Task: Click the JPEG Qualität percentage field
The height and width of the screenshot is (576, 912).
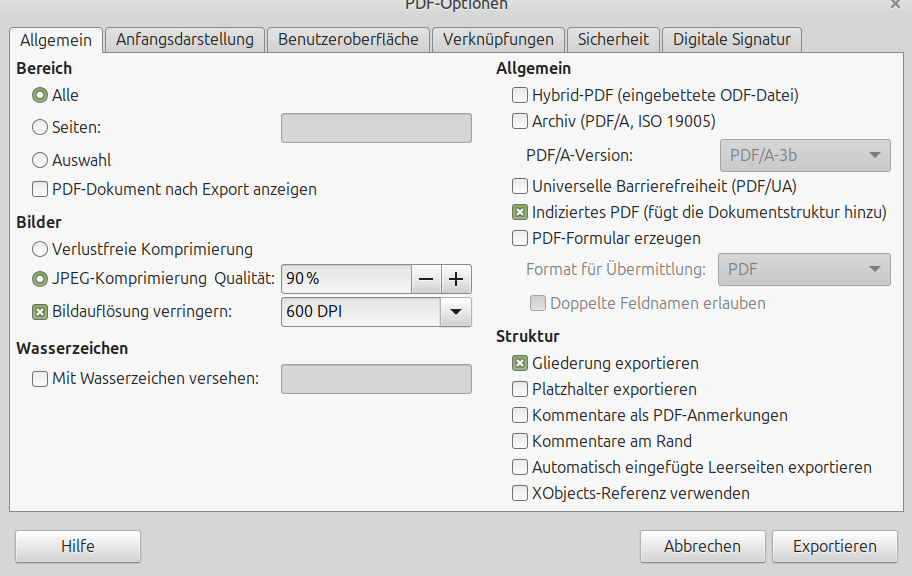Action: point(346,279)
